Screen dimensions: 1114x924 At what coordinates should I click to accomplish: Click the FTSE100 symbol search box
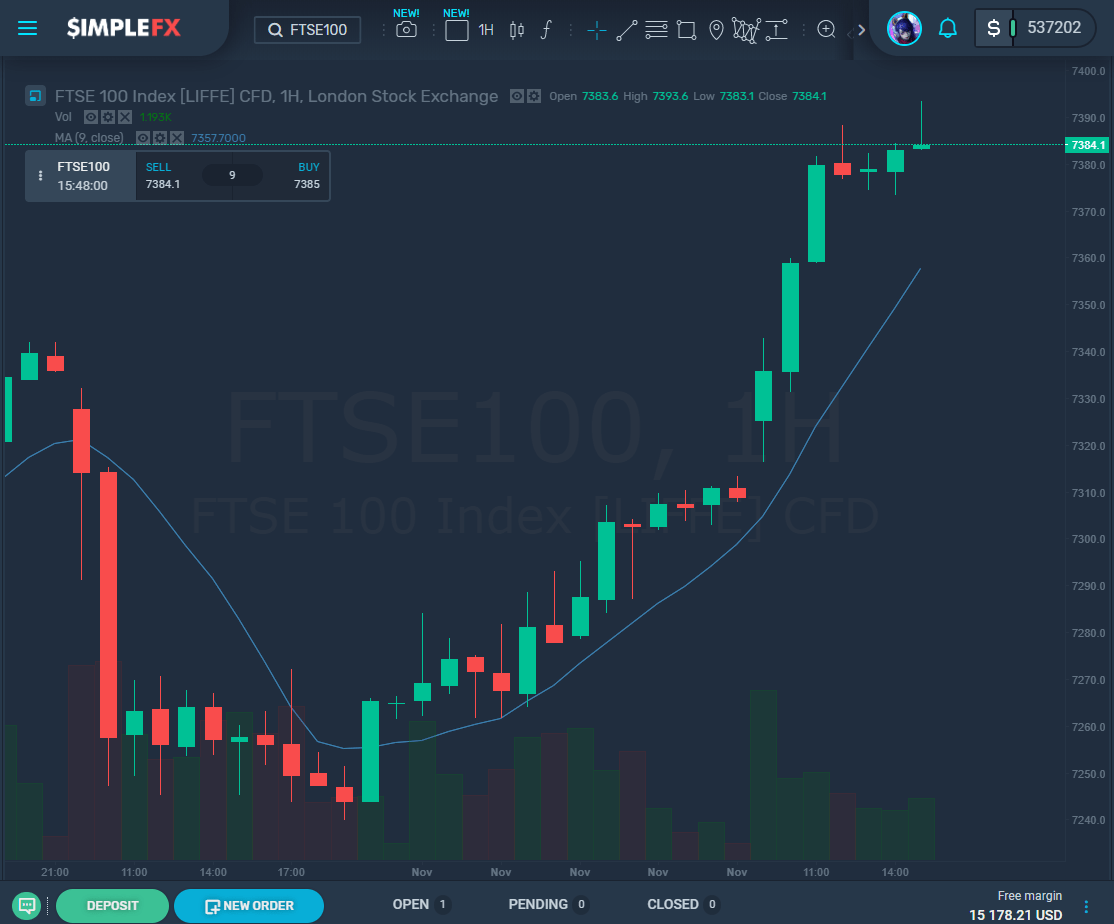coord(307,30)
